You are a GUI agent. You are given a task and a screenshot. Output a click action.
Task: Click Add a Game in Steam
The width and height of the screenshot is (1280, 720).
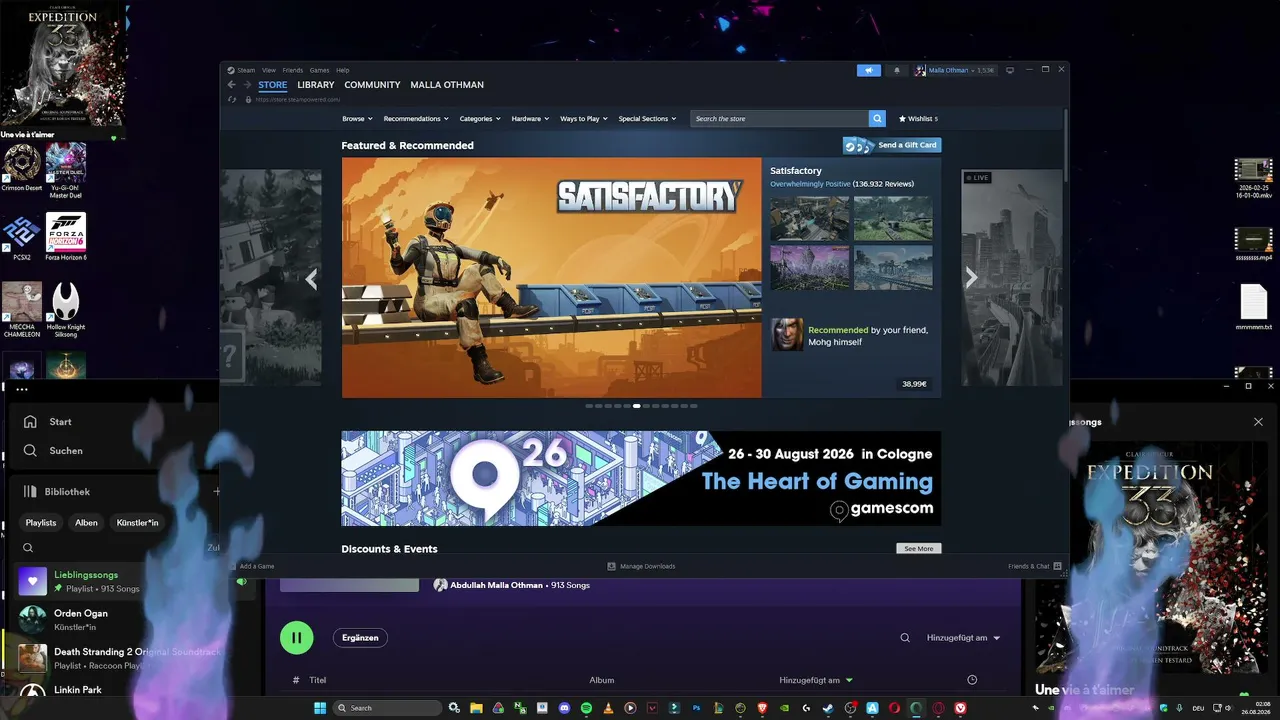(251, 566)
